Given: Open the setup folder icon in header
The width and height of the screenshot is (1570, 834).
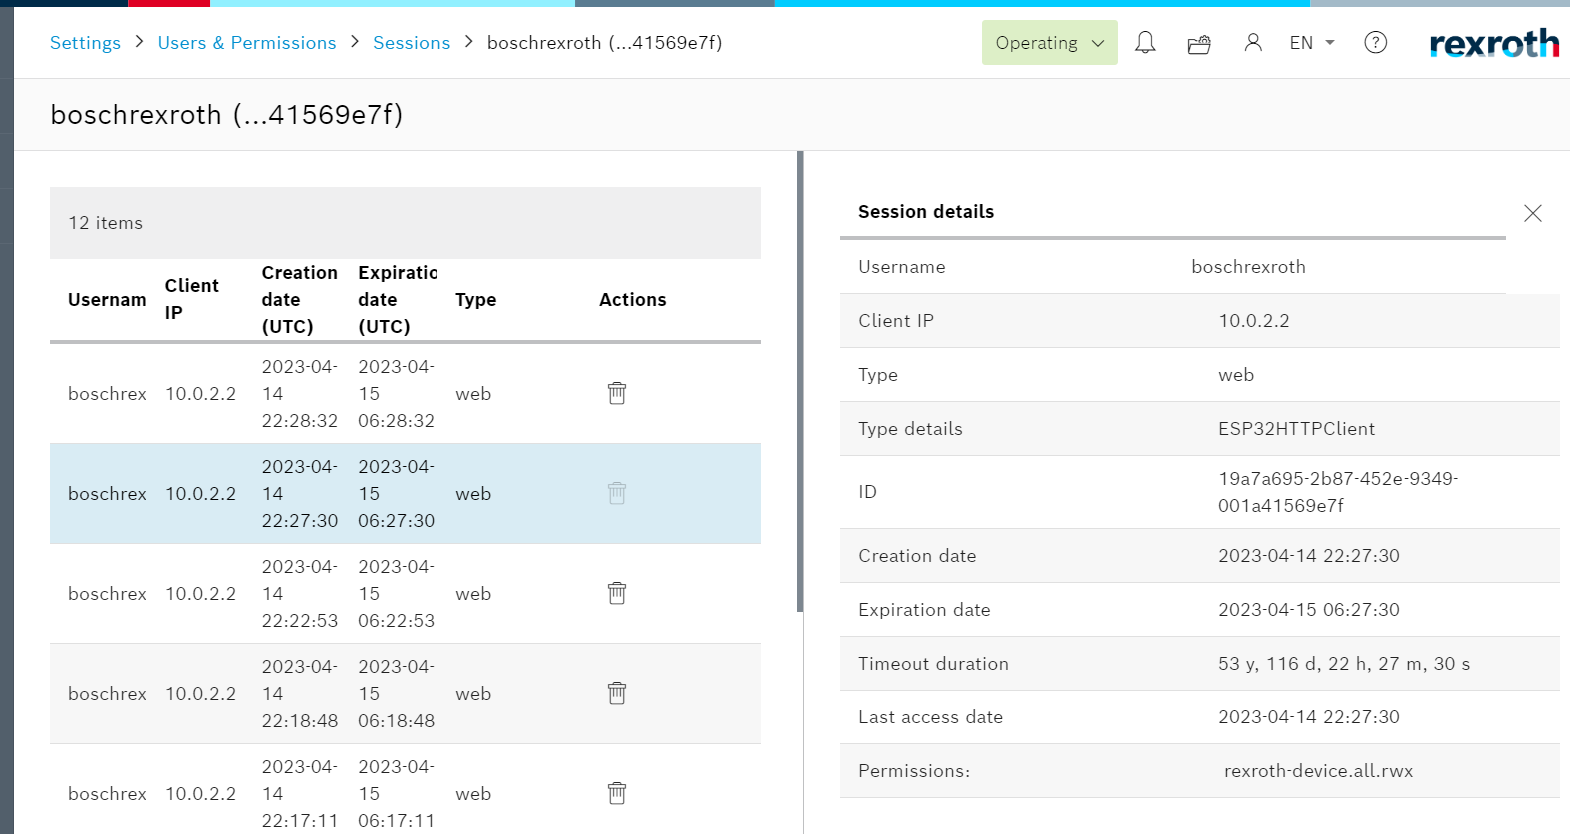Looking at the screenshot, I should tap(1199, 44).
